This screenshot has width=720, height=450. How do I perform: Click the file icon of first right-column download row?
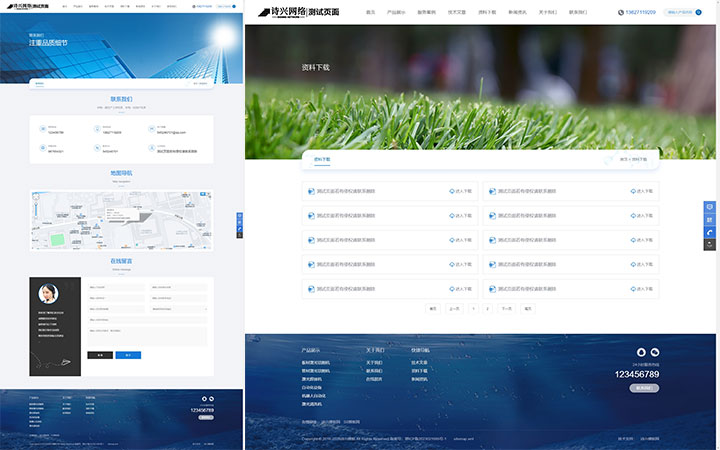[x=492, y=191]
